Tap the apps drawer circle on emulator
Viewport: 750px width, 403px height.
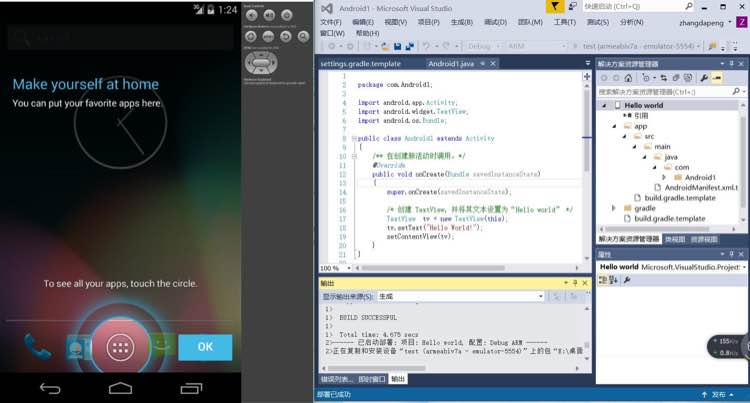(120, 348)
